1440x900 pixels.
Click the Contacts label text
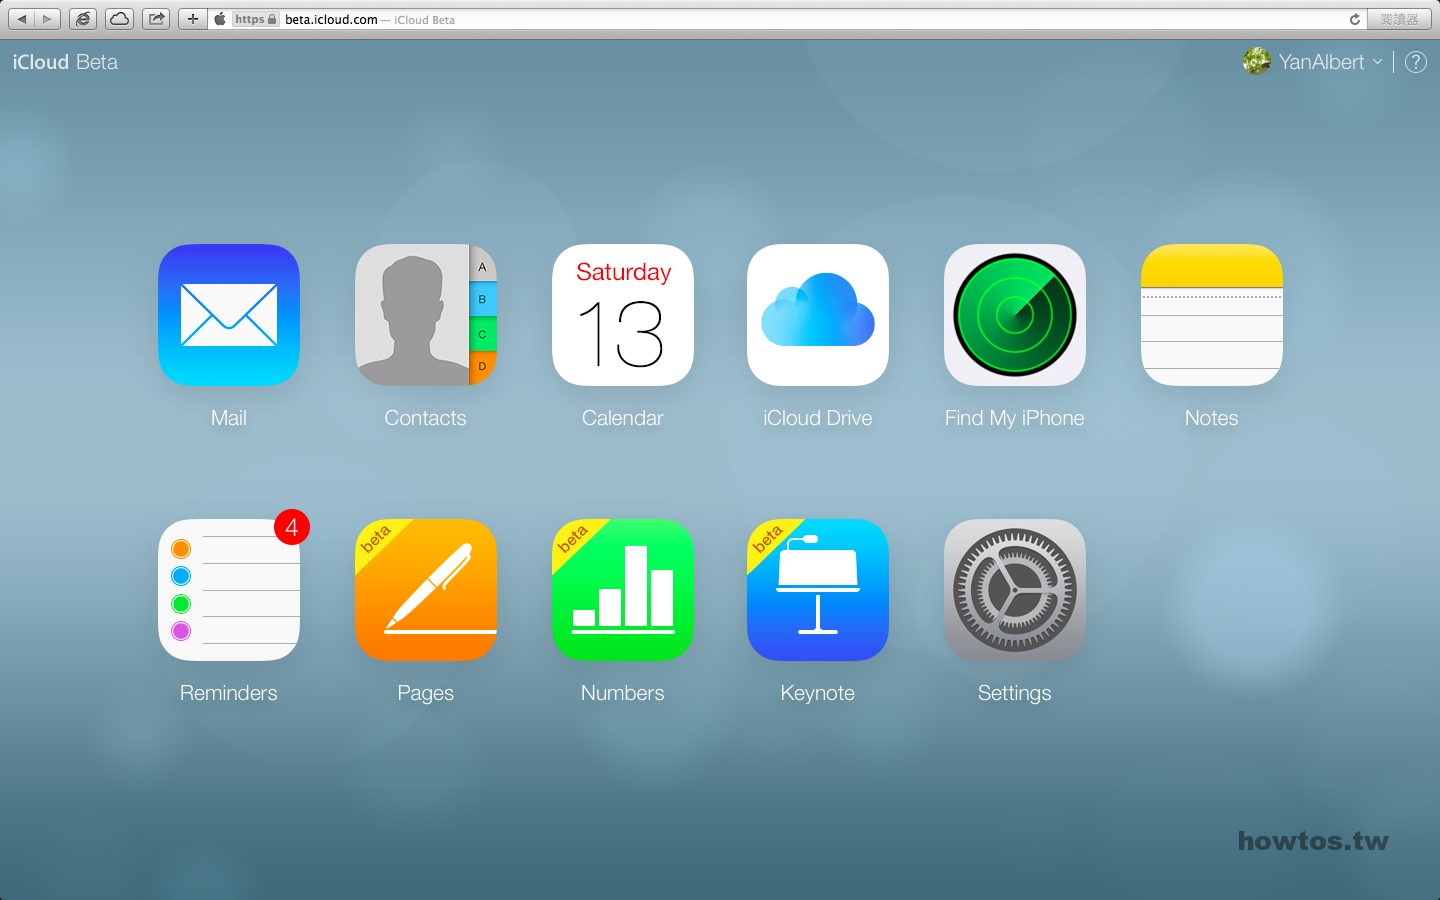click(x=426, y=418)
